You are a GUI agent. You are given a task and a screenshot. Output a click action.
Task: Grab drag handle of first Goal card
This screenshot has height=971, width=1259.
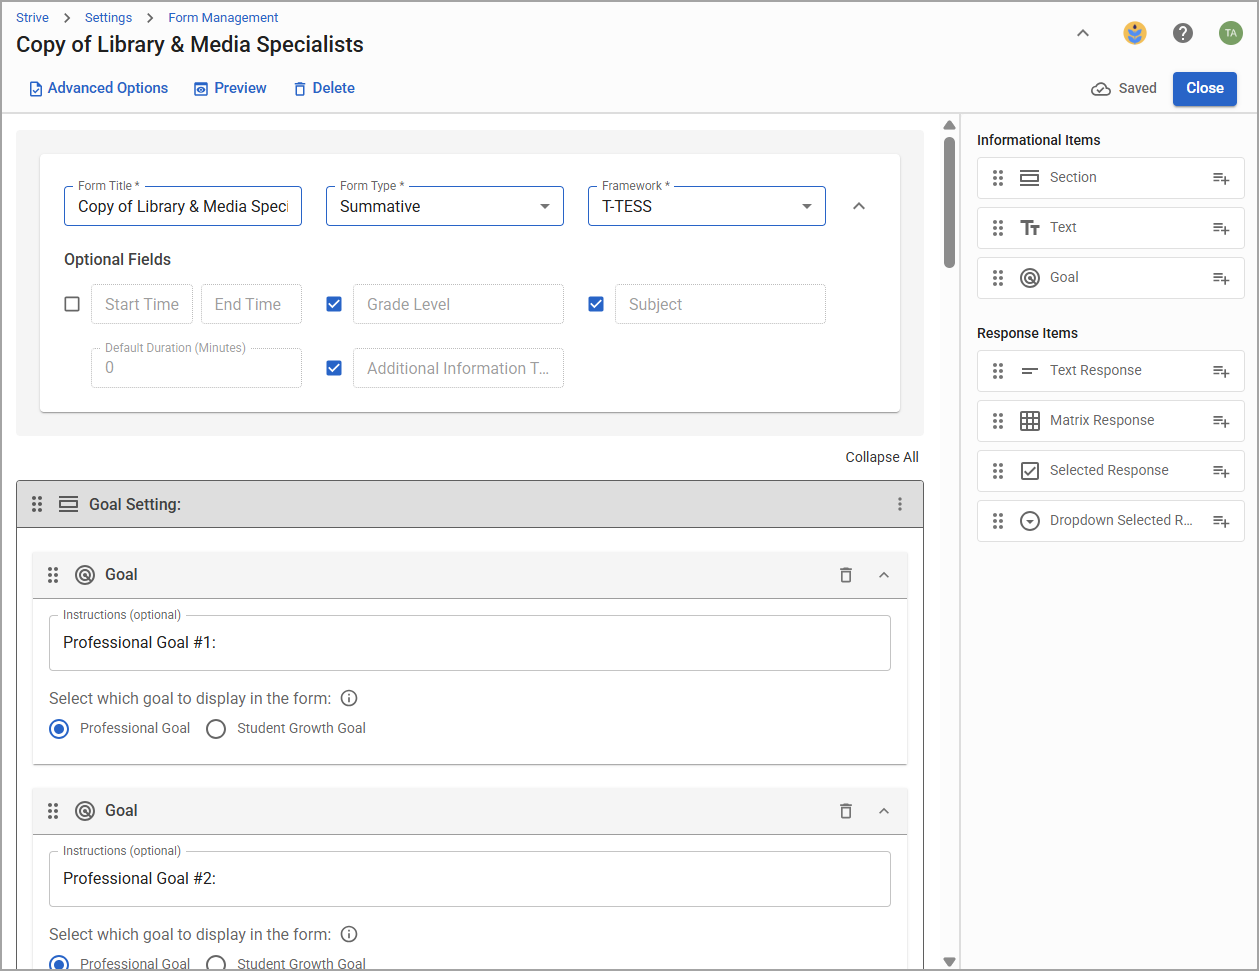[x=53, y=575]
